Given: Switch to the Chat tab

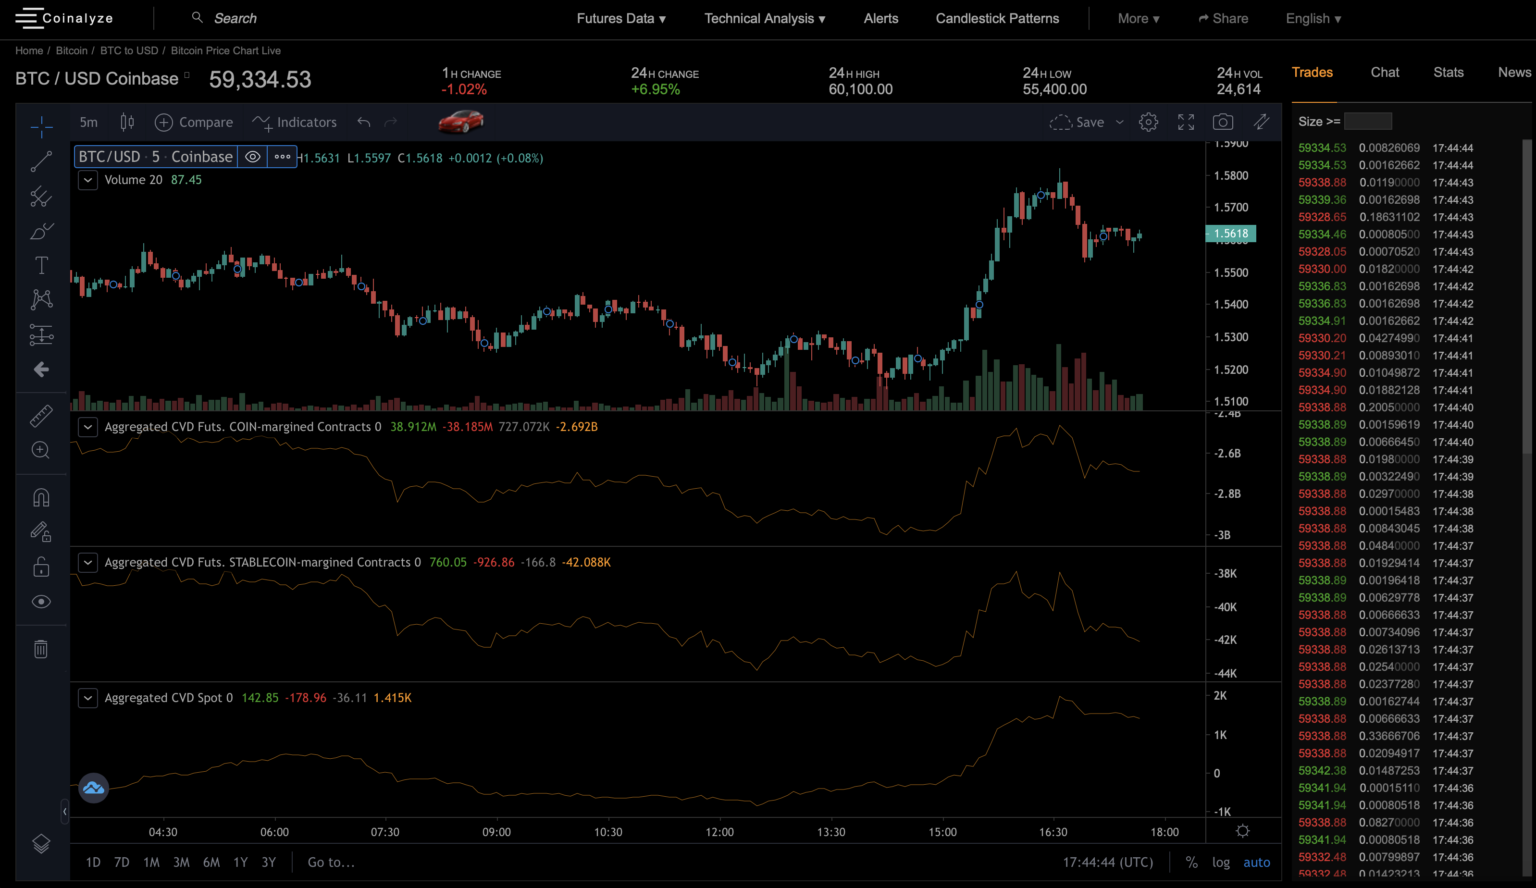Looking at the screenshot, I should 1385,72.
